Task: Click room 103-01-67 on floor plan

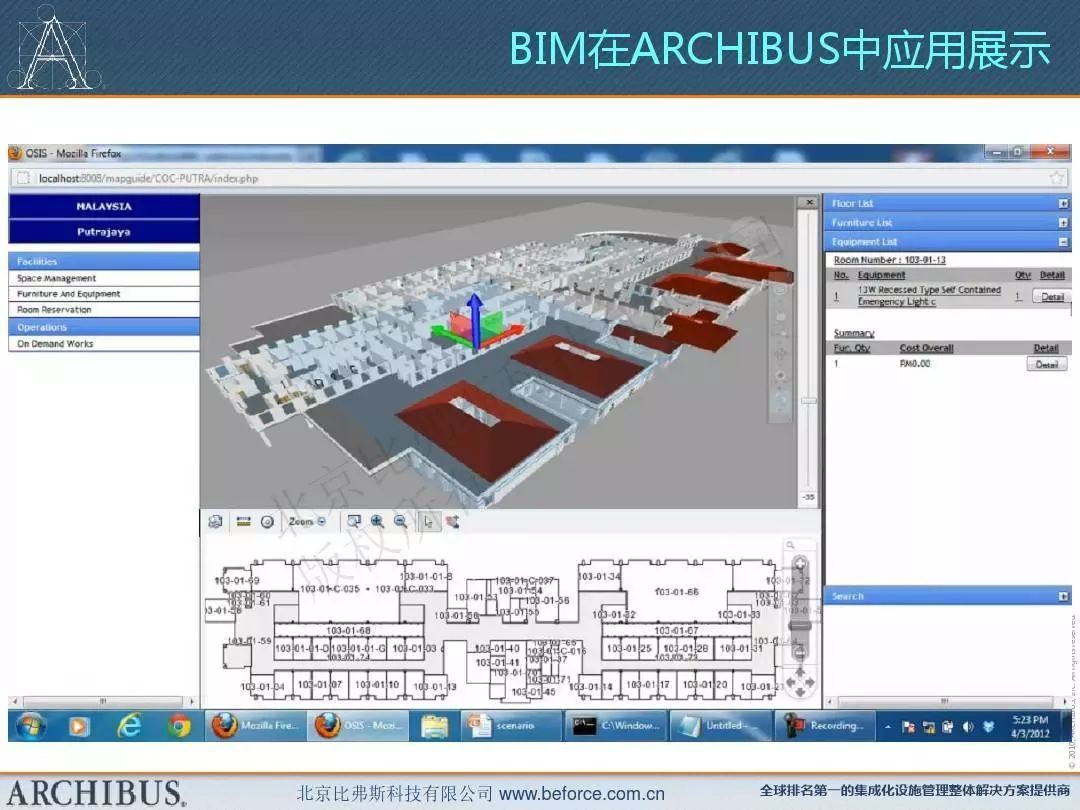Action: (x=676, y=630)
